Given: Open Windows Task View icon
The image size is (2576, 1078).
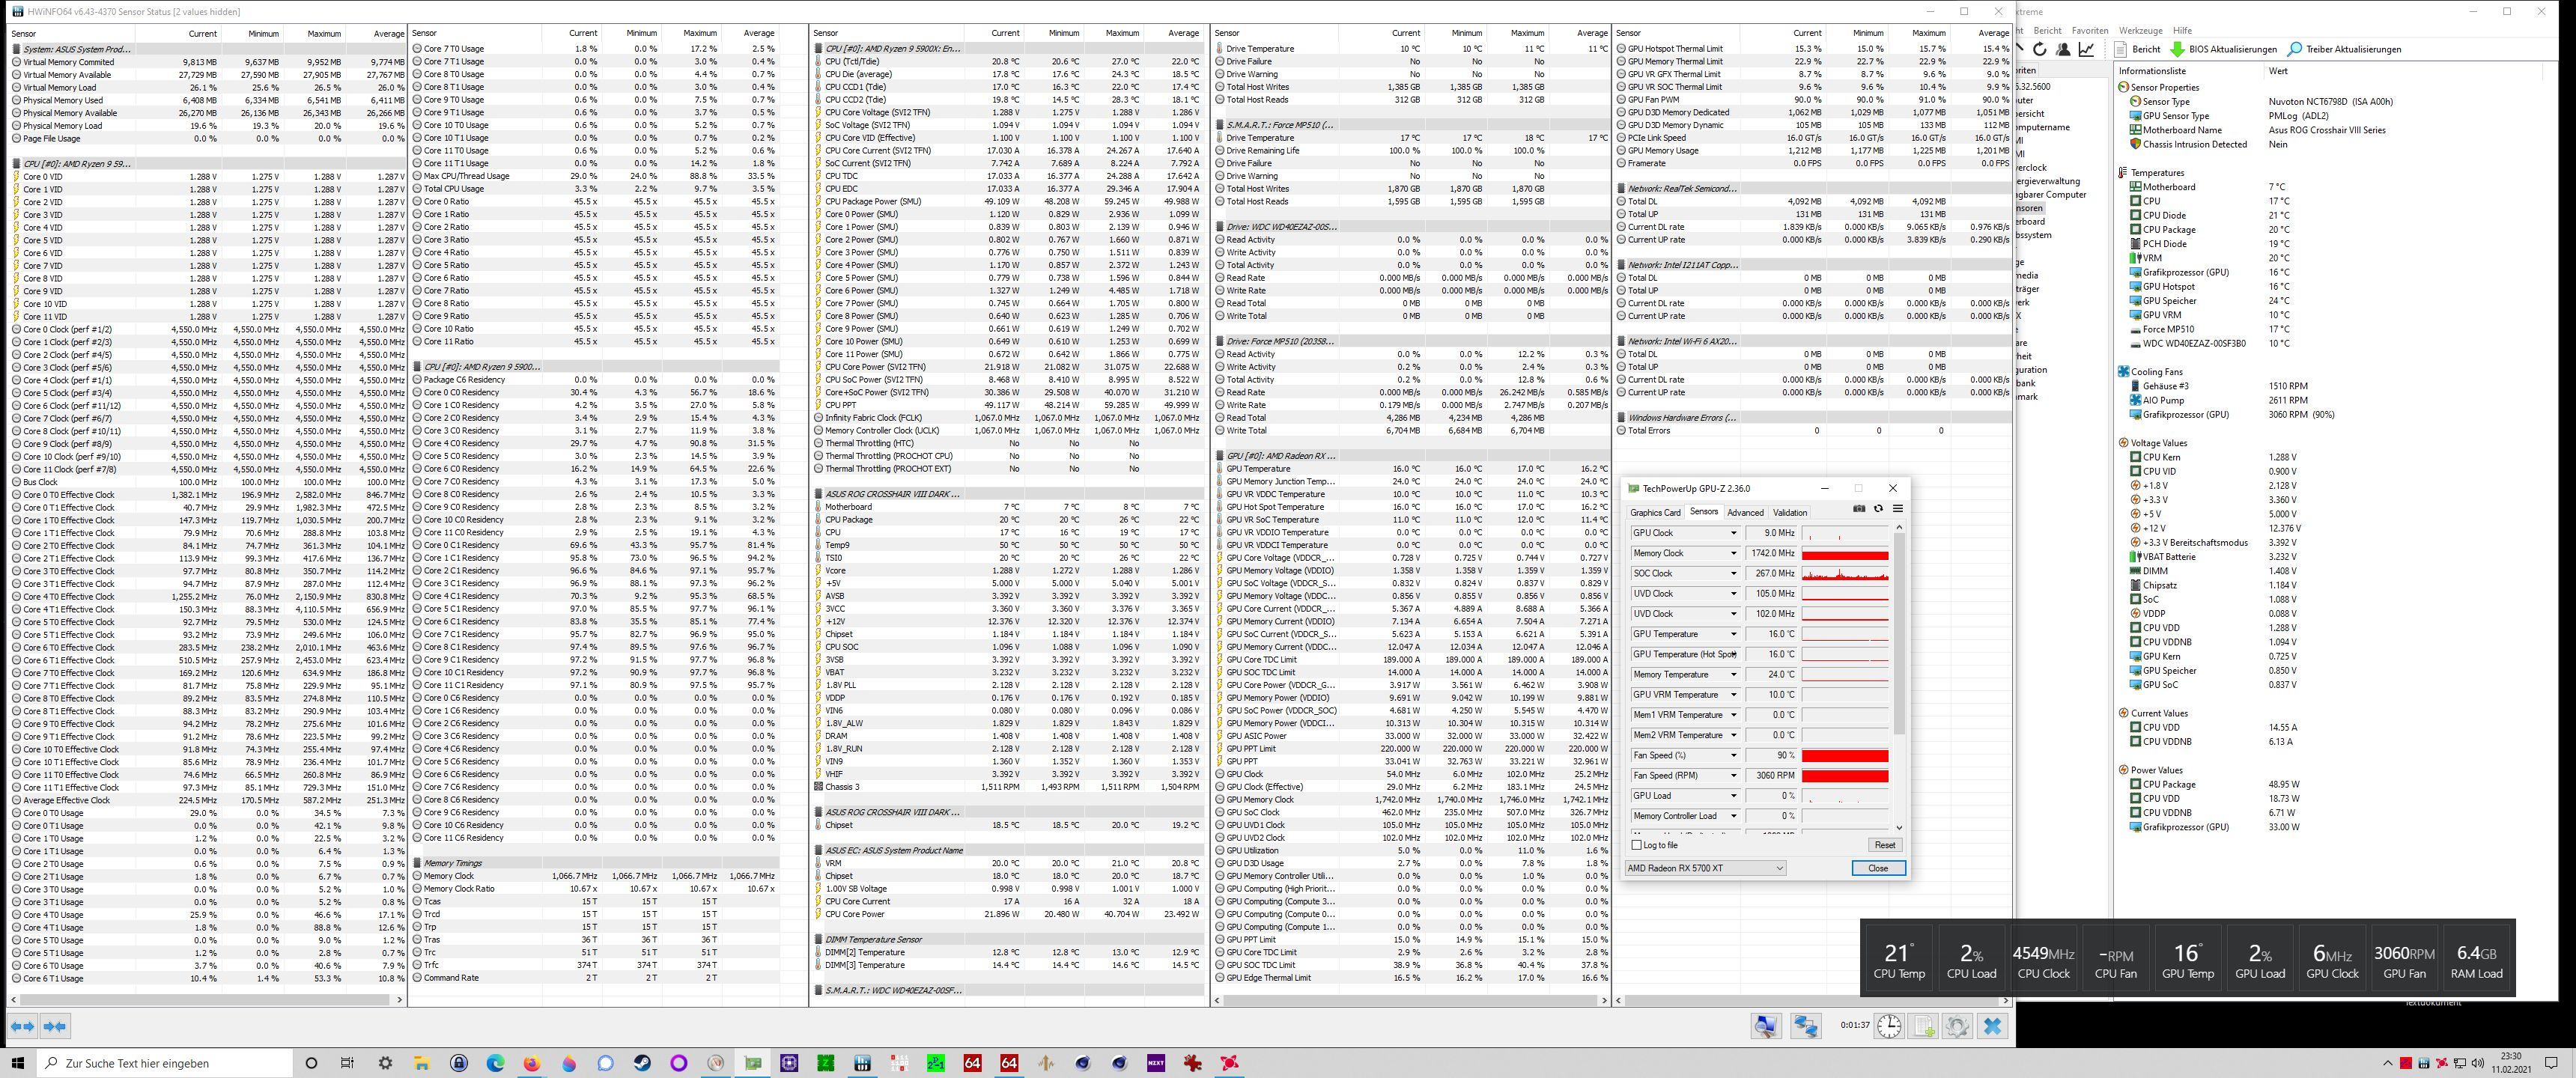Looking at the screenshot, I should click(x=347, y=1063).
